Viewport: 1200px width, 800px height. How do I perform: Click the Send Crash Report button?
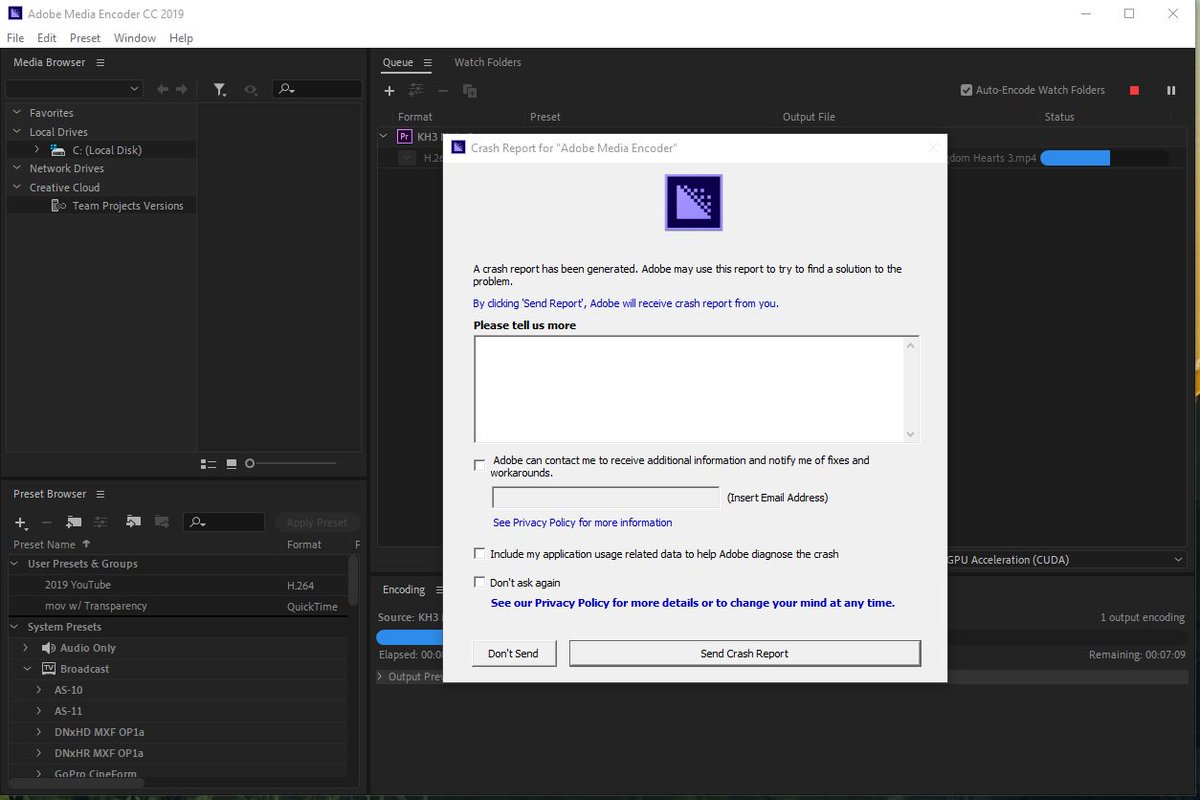coord(744,654)
